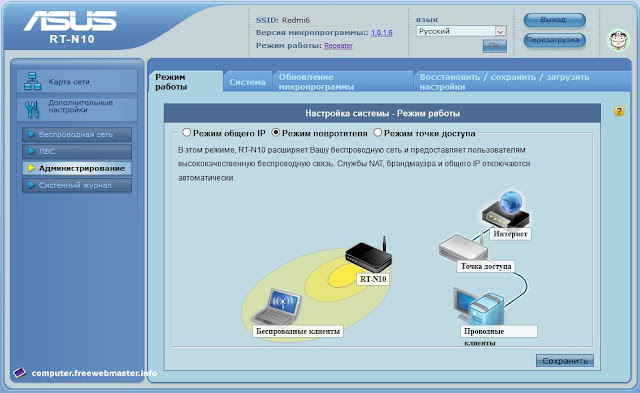
Task: Click the Интернет diagram label
Action: click(510, 234)
